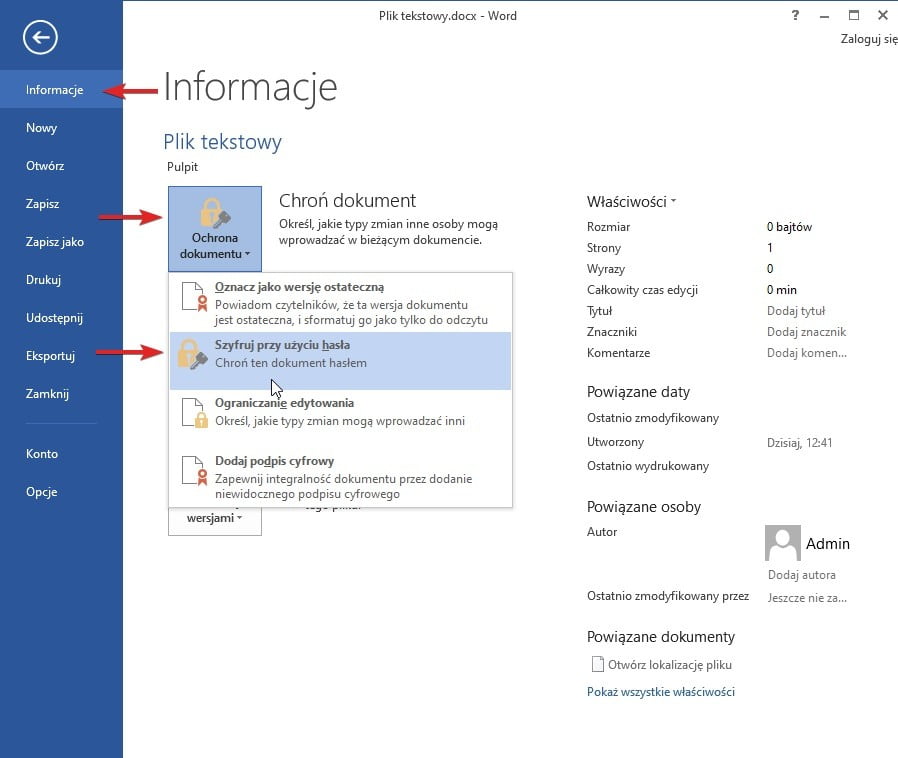
Task: Click the back arrow circle icon
Action: point(41,38)
